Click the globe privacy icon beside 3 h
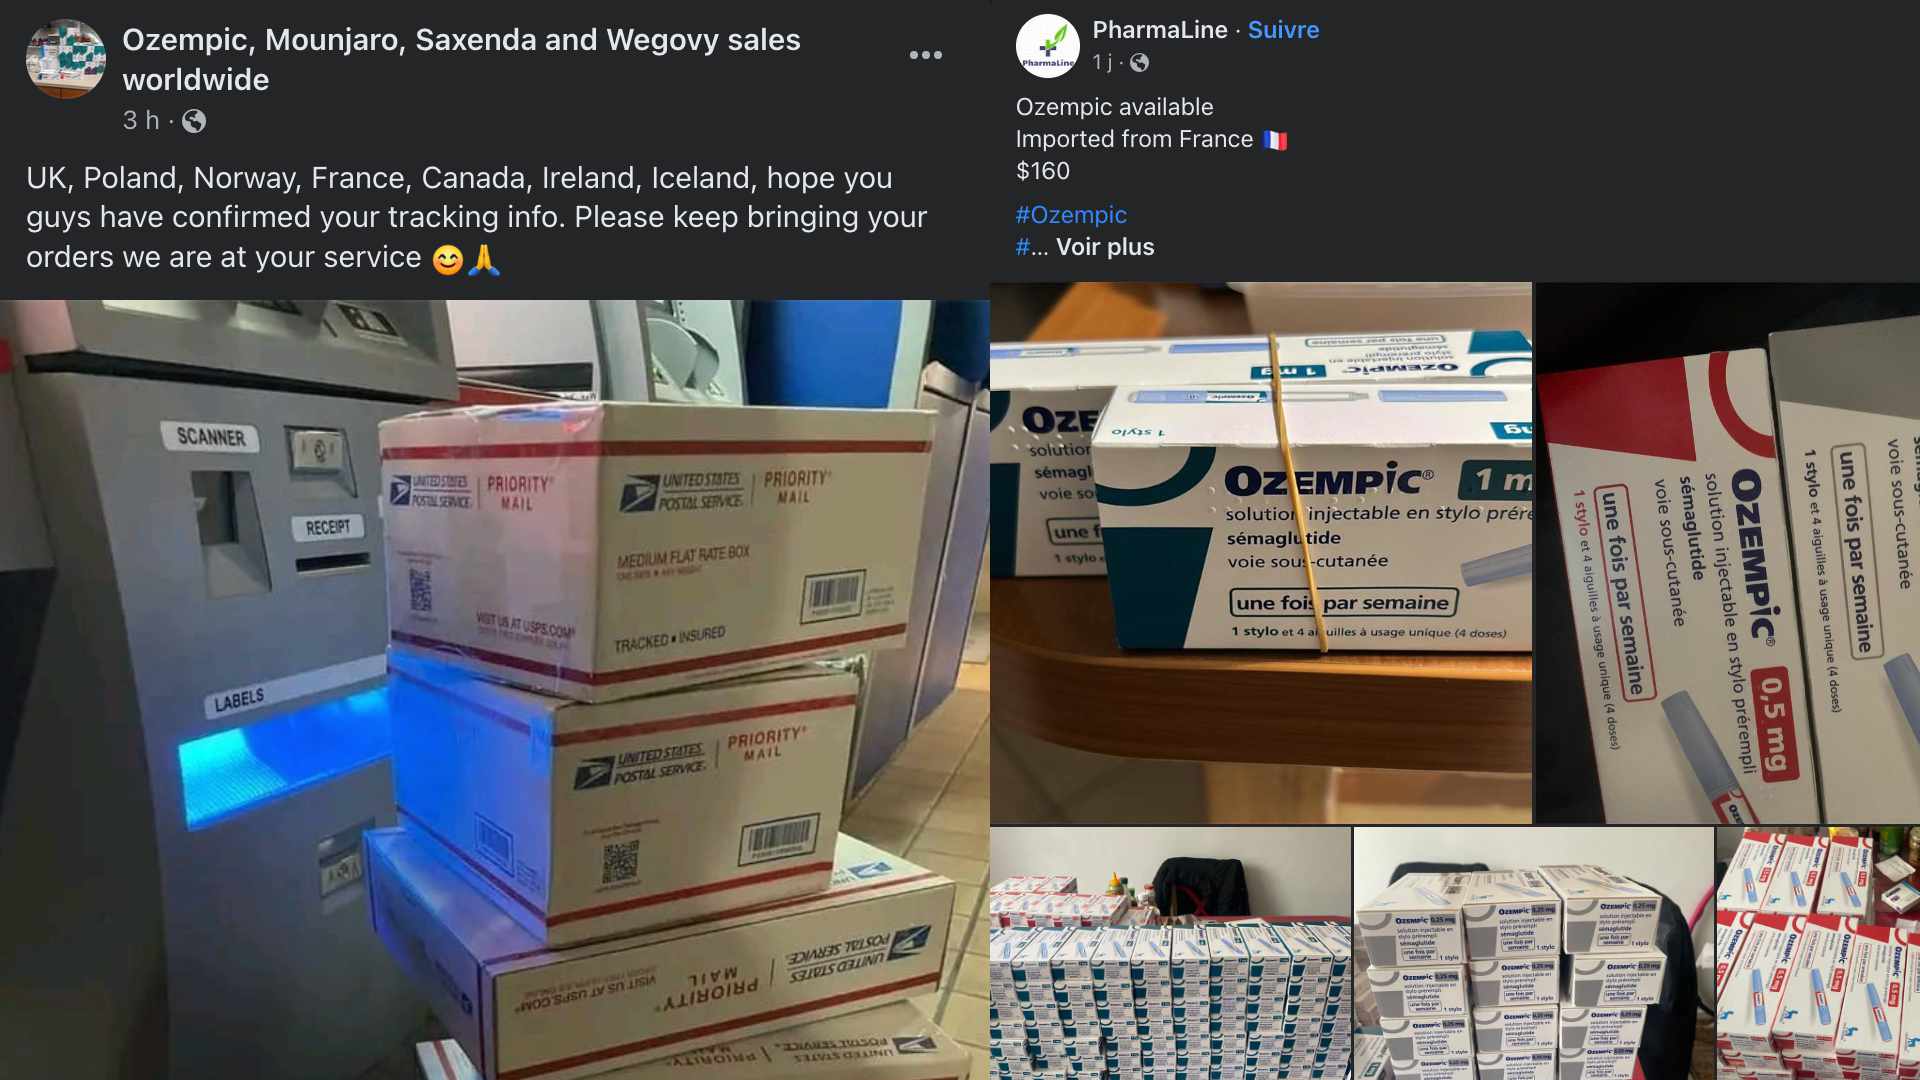1920x1080 pixels. pos(194,121)
